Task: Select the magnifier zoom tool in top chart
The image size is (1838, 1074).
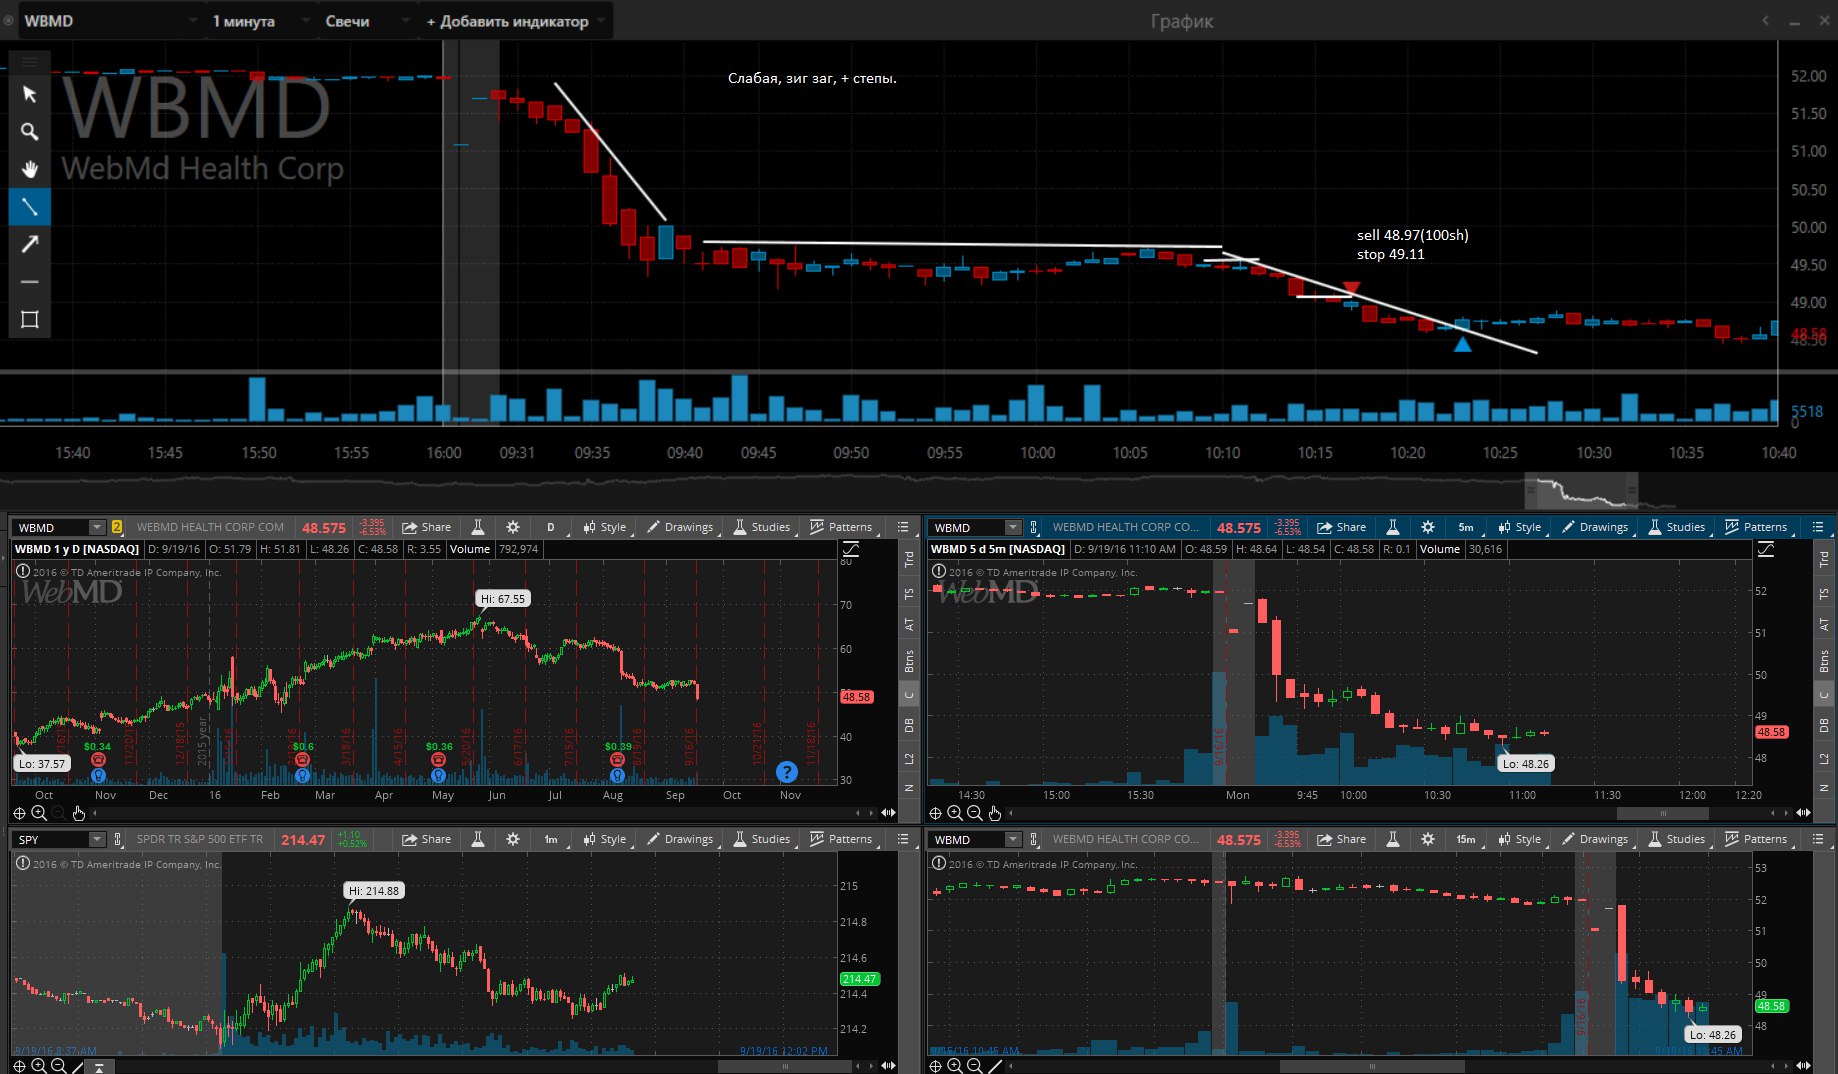Action: [29, 131]
